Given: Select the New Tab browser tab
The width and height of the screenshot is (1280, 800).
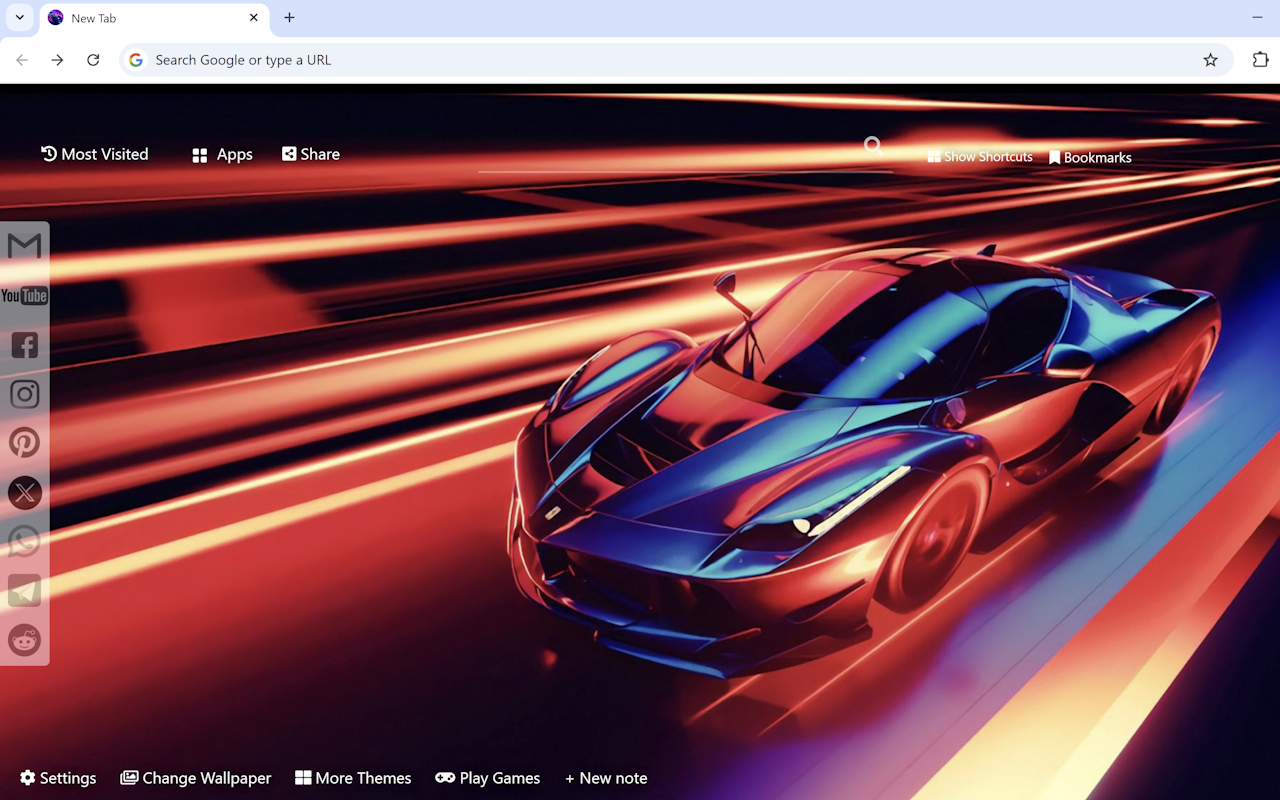Looking at the screenshot, I should pos(140,17).
